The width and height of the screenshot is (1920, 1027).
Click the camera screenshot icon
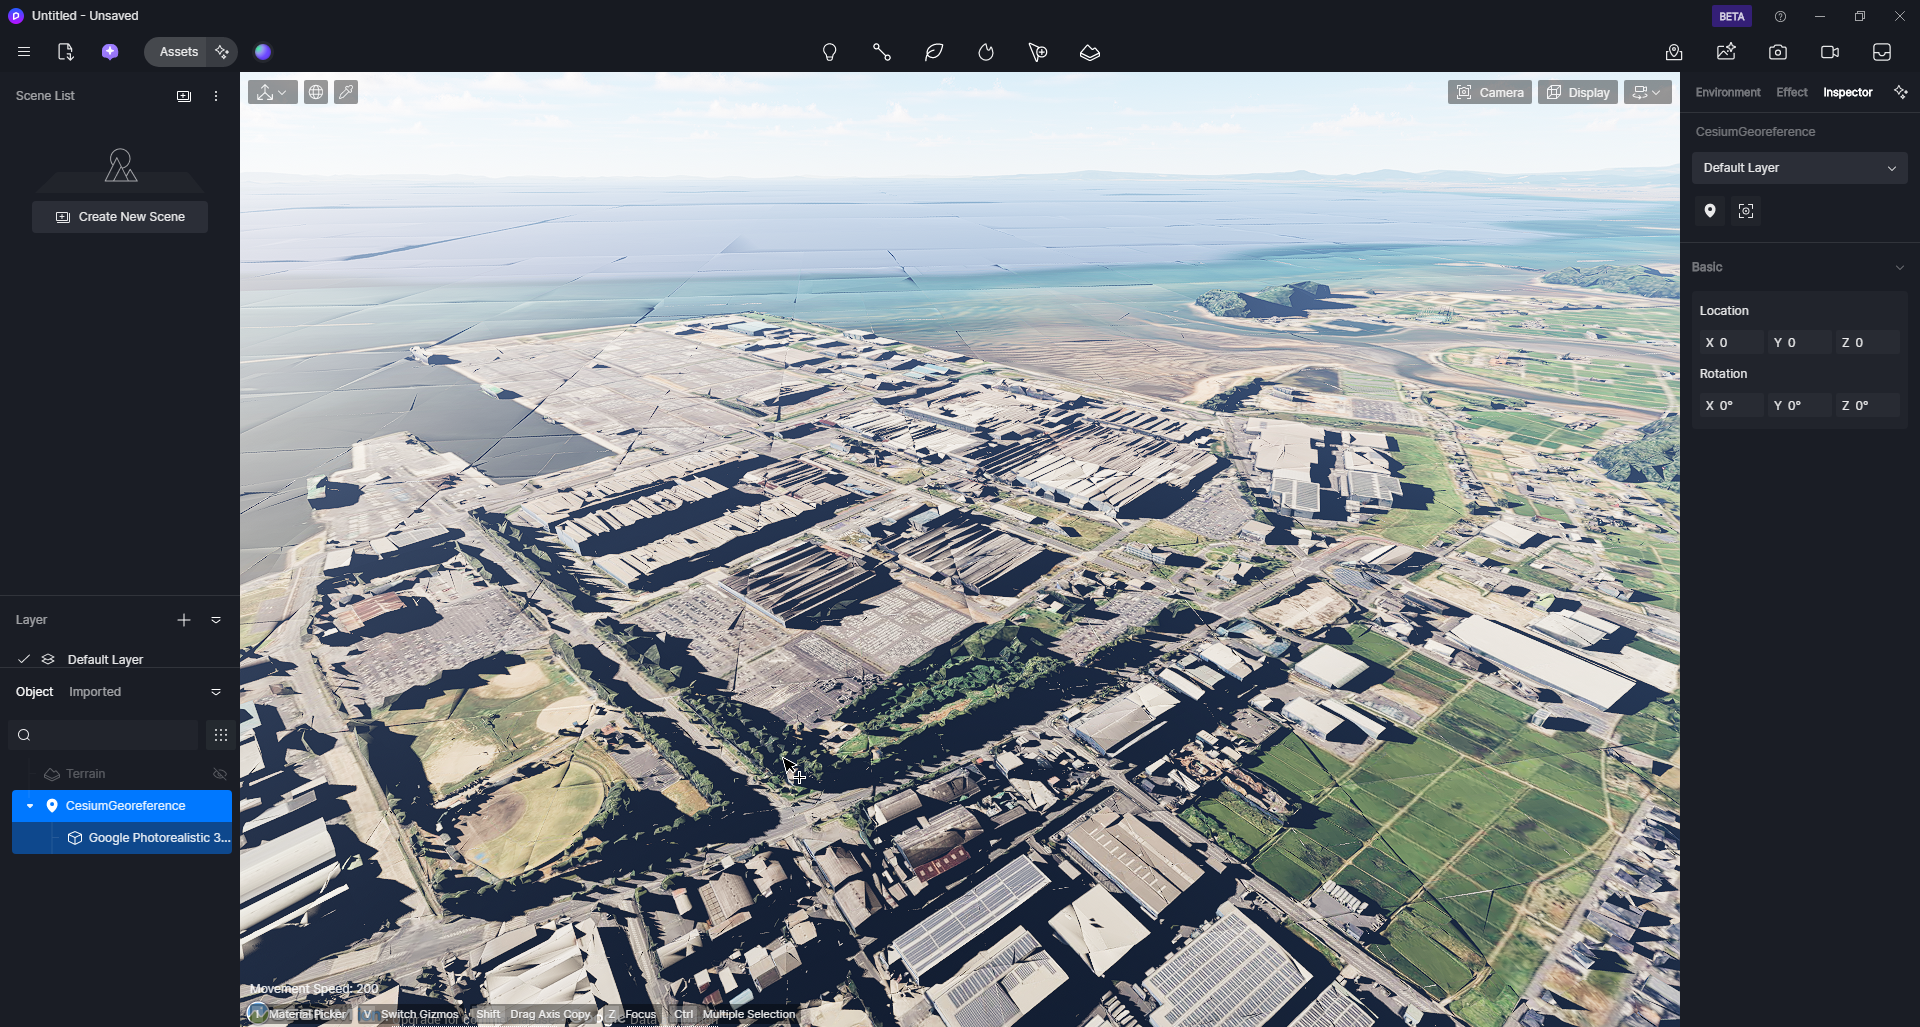tap(1778, 52)
